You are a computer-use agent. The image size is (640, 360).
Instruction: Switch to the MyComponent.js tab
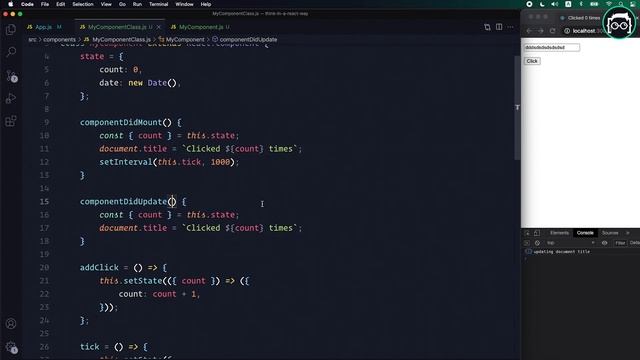(201, 27)
